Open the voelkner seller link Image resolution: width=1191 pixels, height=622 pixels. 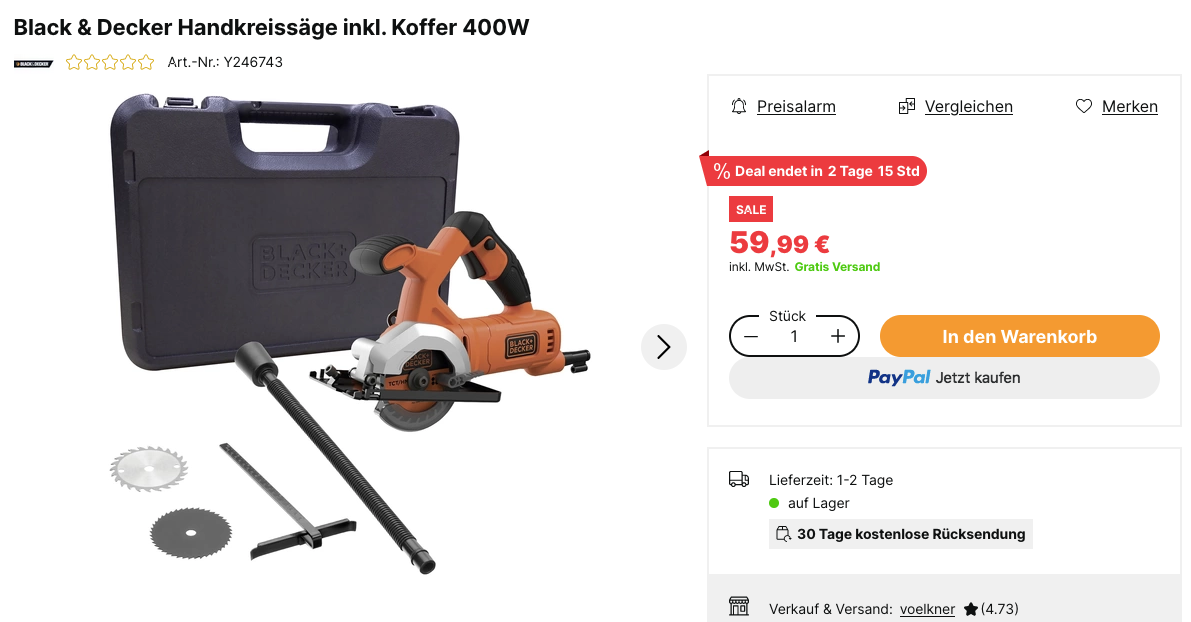[927, 609]
